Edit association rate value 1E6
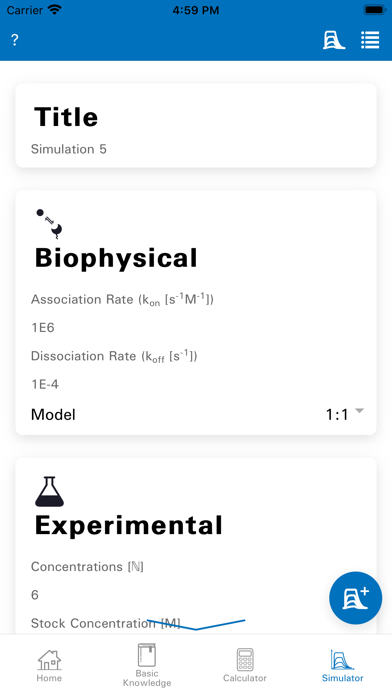The height and width of the screenshot is (696, 392). [43, 328]
